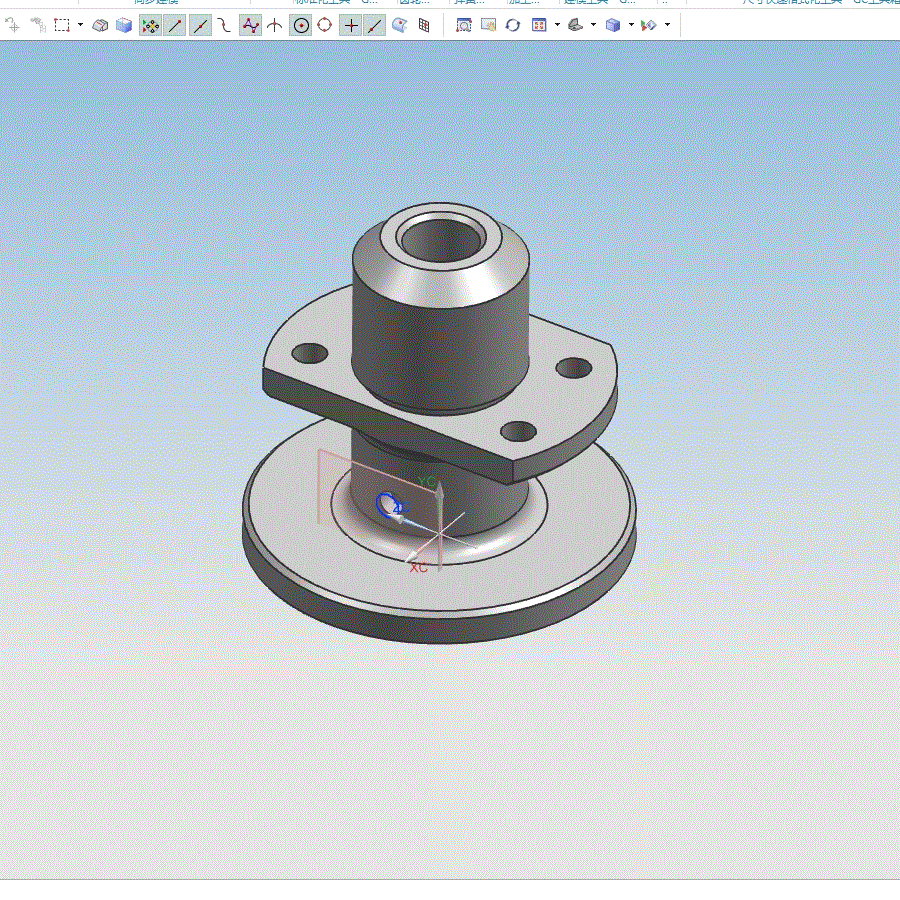
Task: Toggle End Point snap
Action: 174,25
